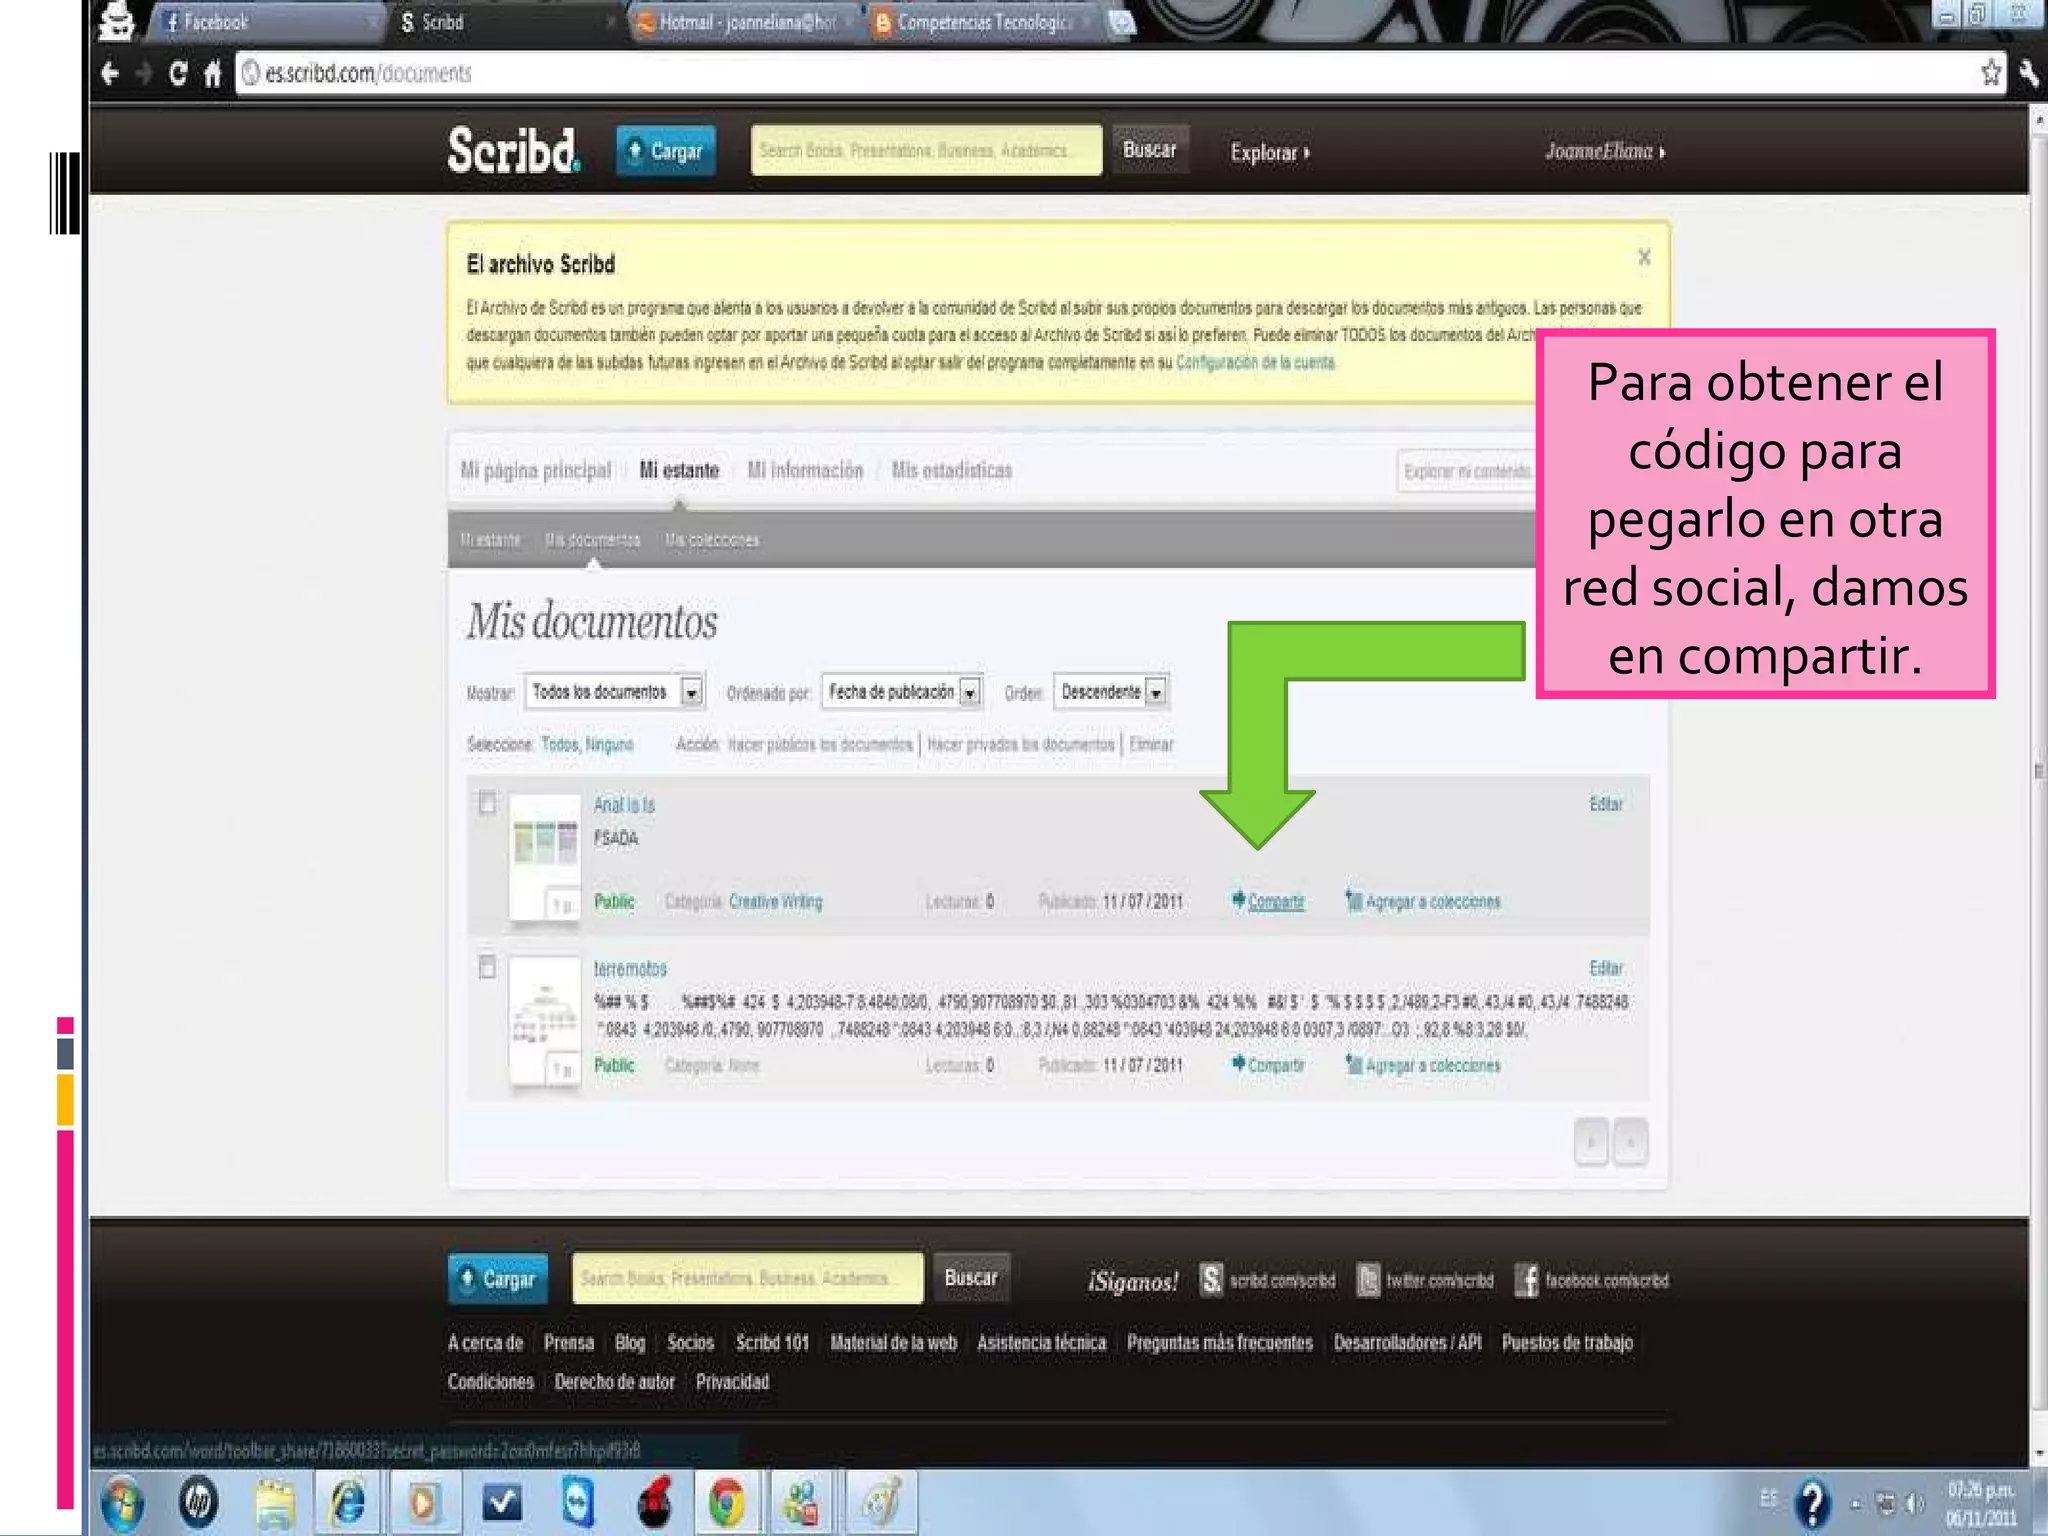Click the browser home icon
The width and height of the screenshot is (2048, 1536).
point(212,73)
